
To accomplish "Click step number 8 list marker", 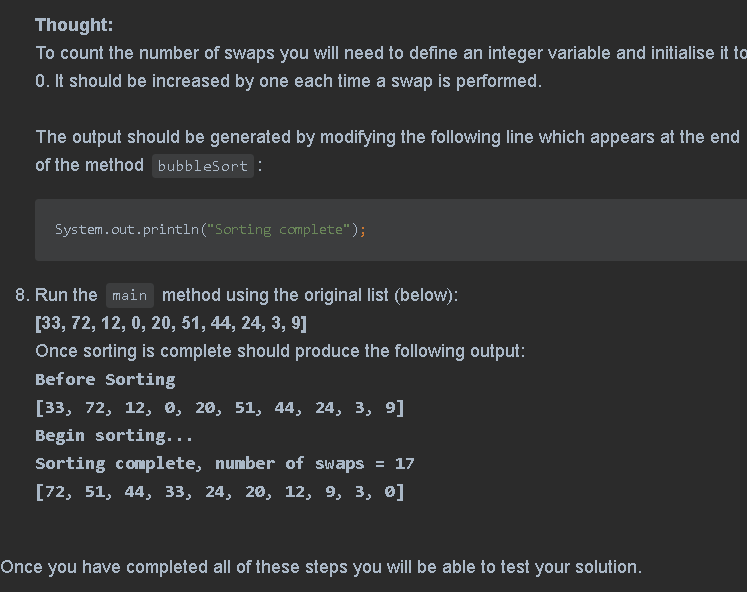I will [22, 295].
